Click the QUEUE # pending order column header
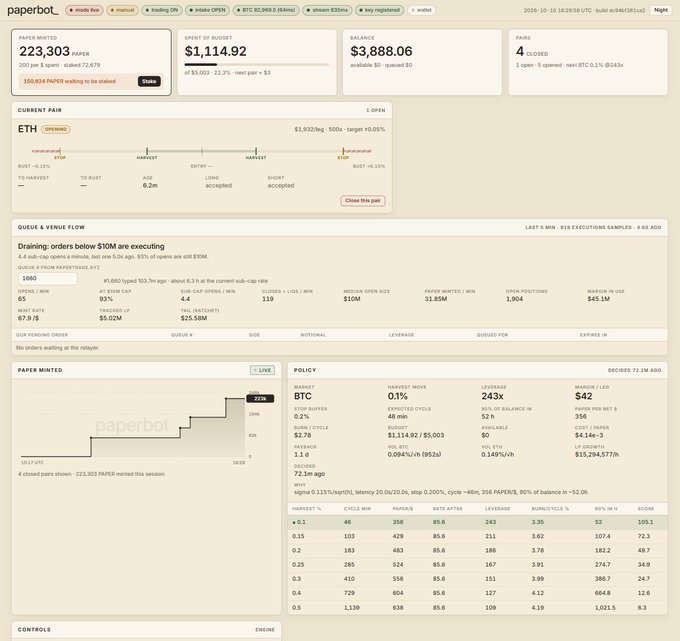The image size is (680, 641). (182, 335)
